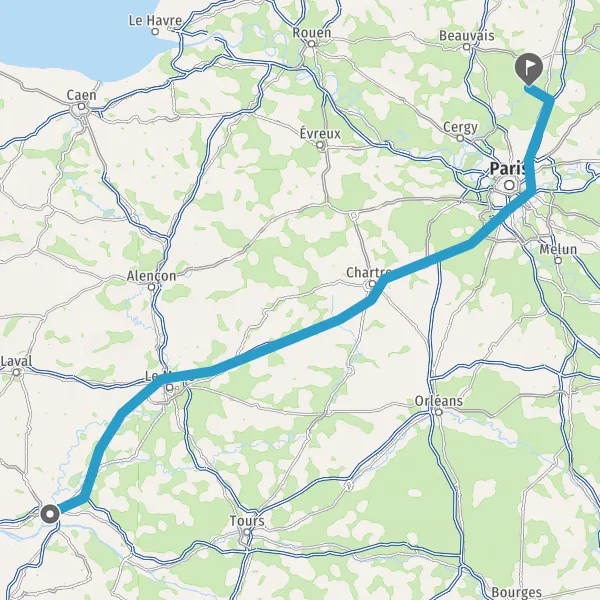Select the Évreux map label
The image size is (600, 600).
click(x=320, y=134)
